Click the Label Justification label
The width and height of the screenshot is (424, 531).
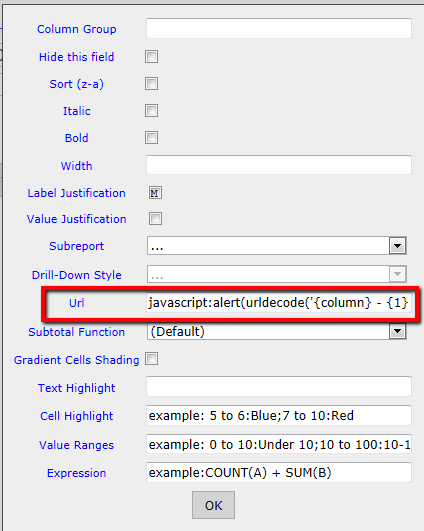(x=77, y=193)
